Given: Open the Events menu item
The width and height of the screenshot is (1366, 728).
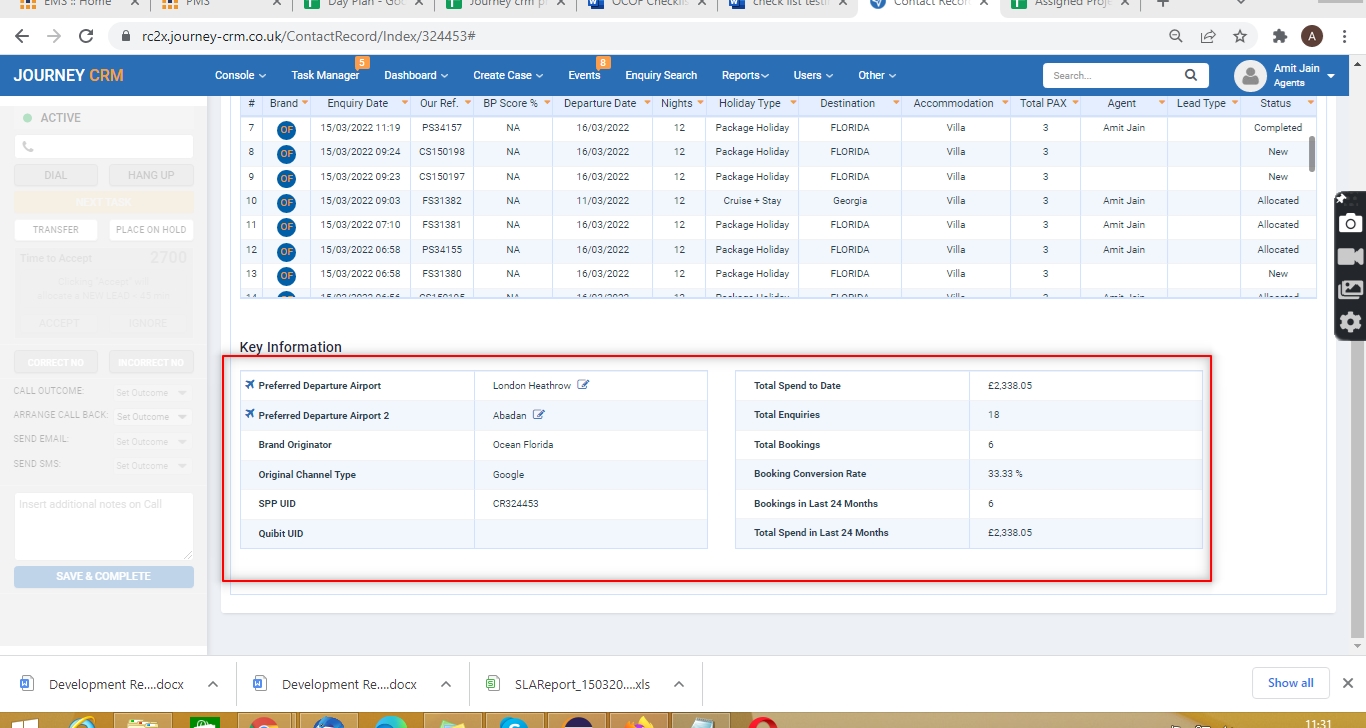Looking at the screenshot, I should [584, 75].
